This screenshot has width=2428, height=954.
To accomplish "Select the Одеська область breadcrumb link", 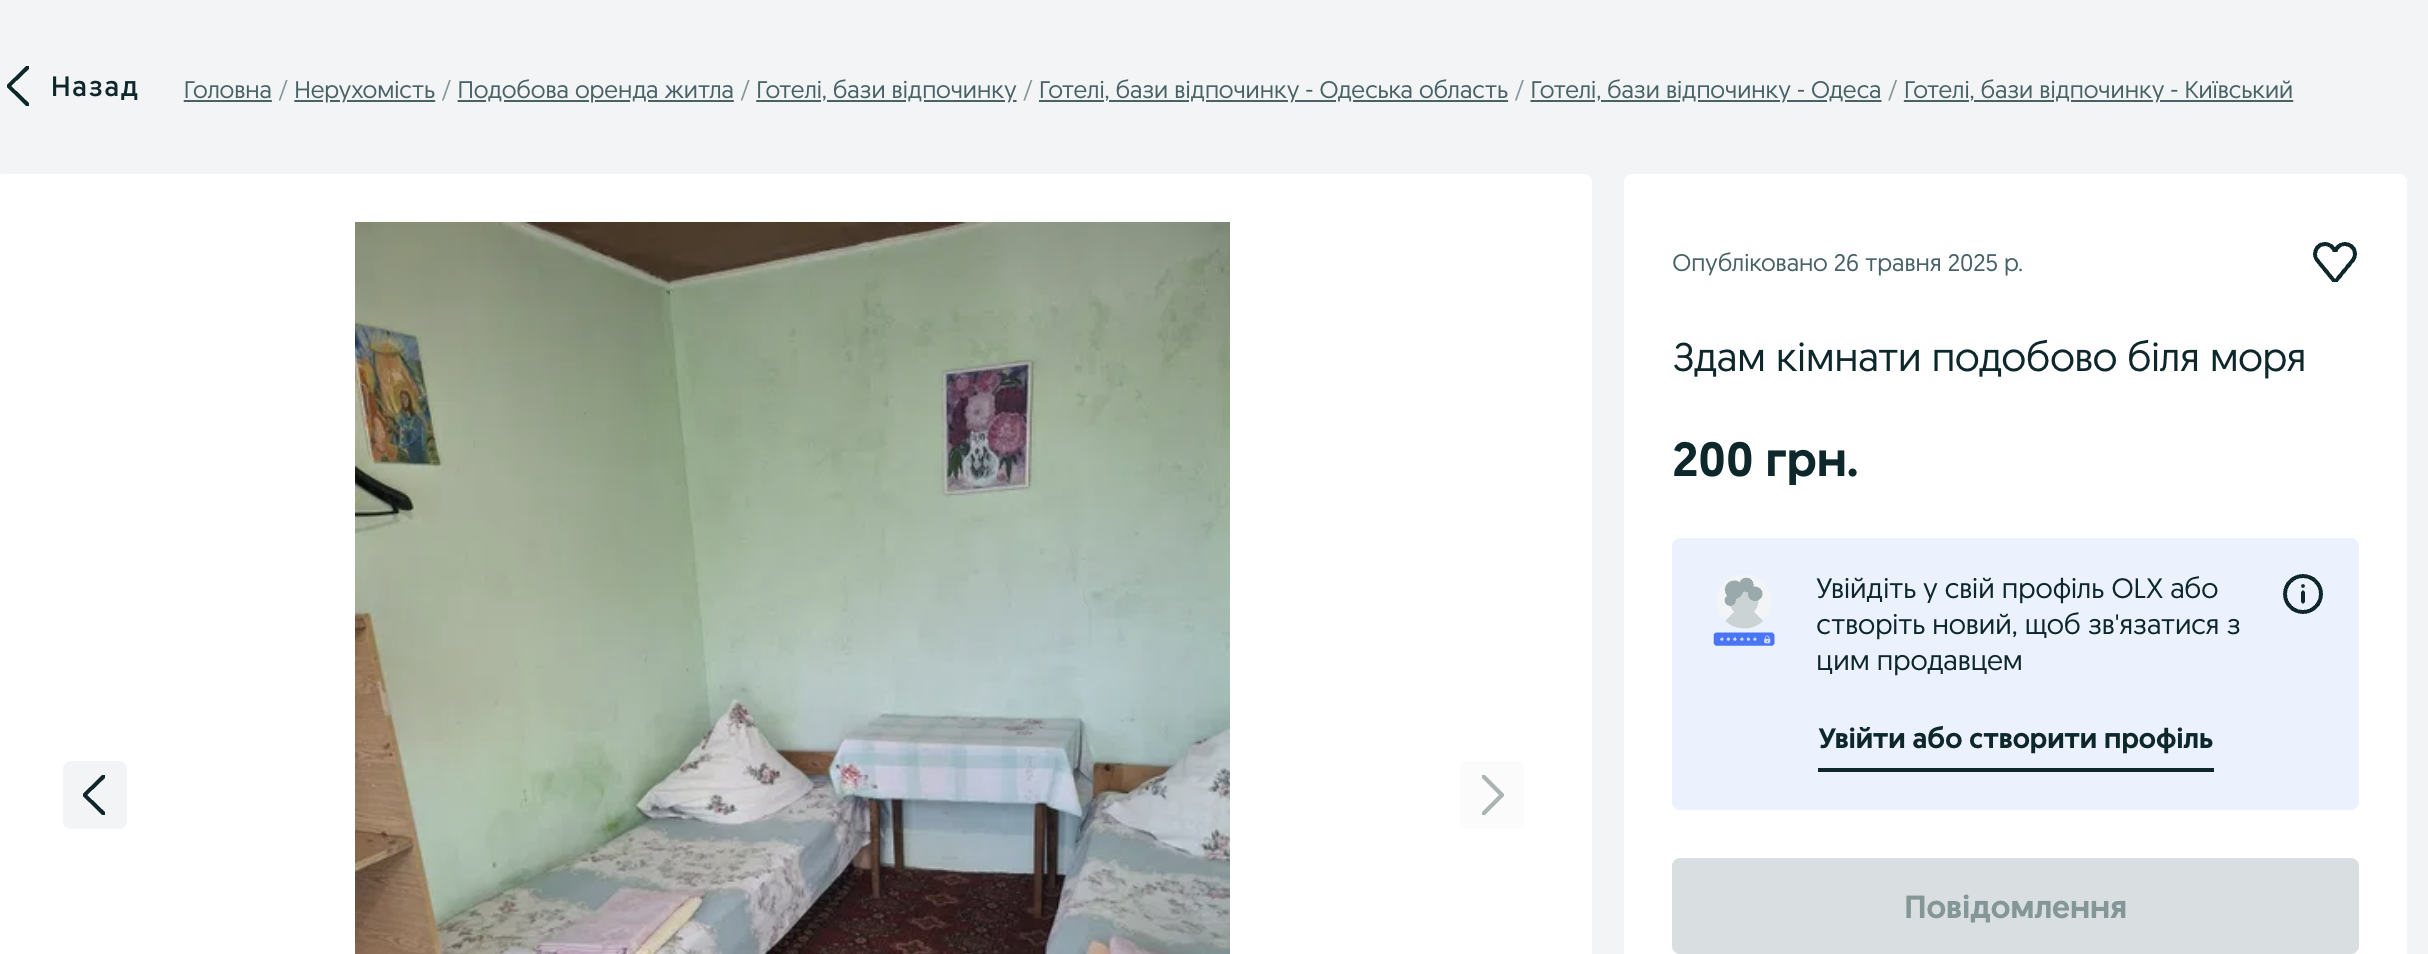I will coord(1273,90).
